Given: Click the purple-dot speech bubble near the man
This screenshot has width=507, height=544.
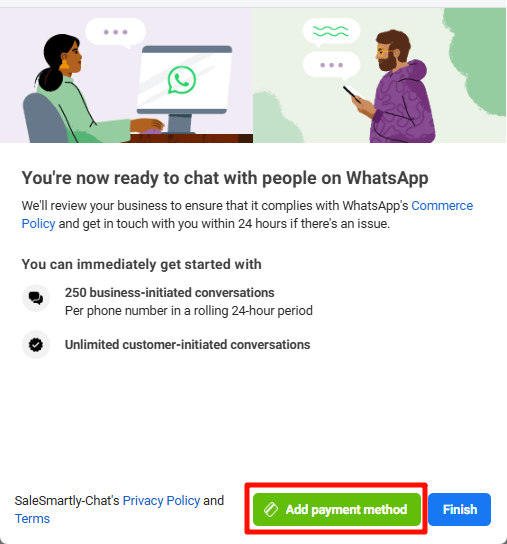Looking at the screenshot, I should click(x=331, y=65).
